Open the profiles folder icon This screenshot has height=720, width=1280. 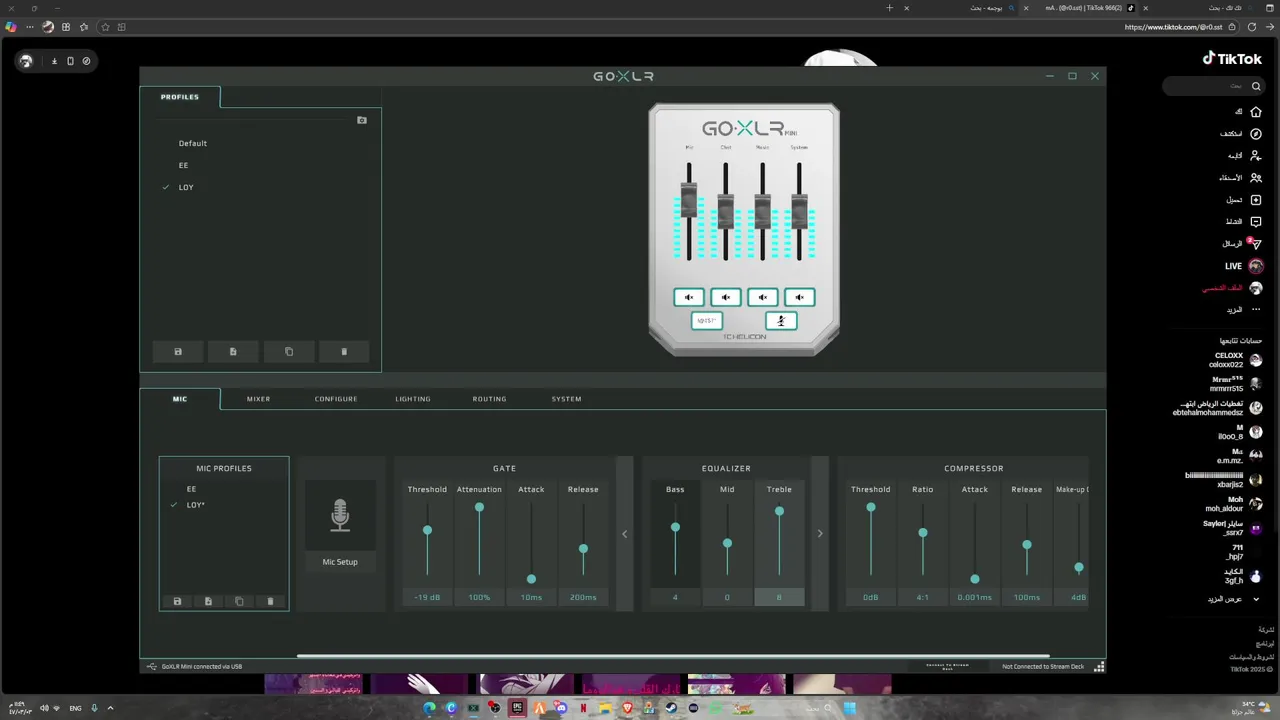[362, 120]
